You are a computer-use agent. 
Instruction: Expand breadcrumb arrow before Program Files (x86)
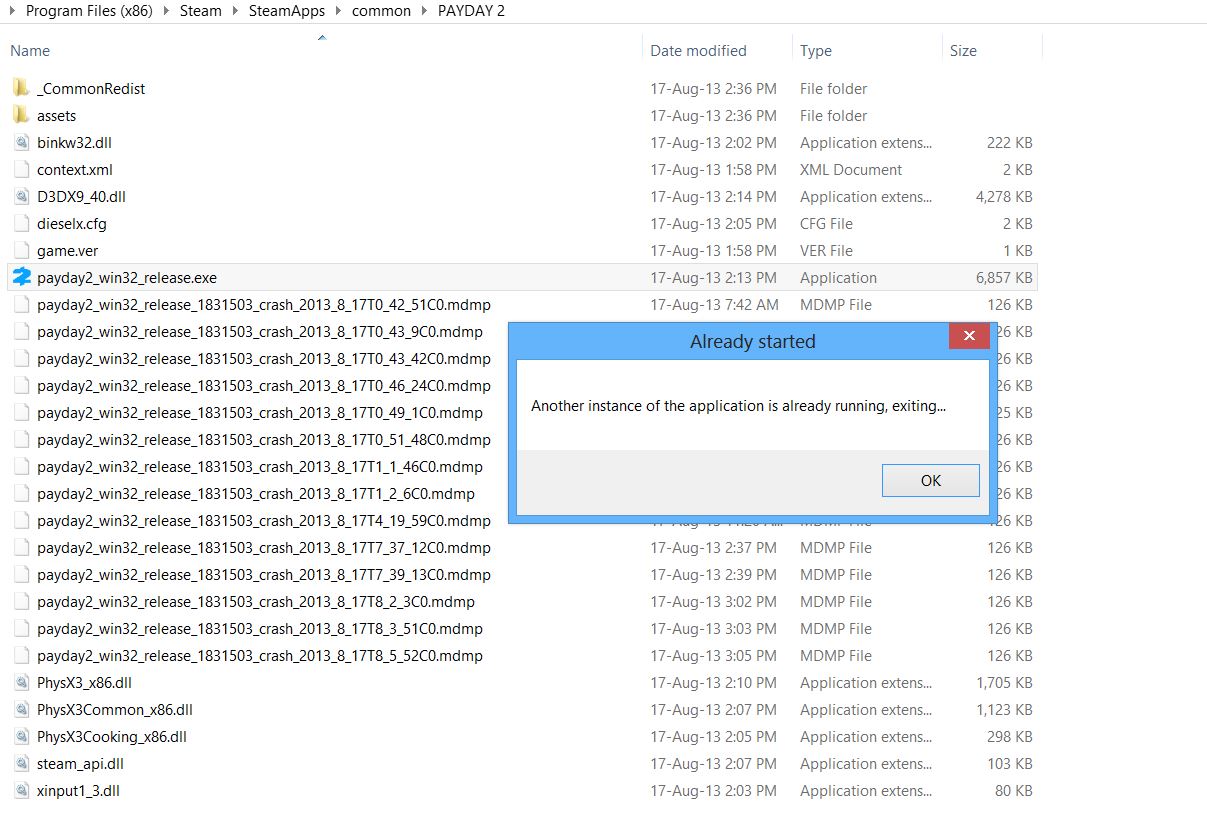[12, 11]
